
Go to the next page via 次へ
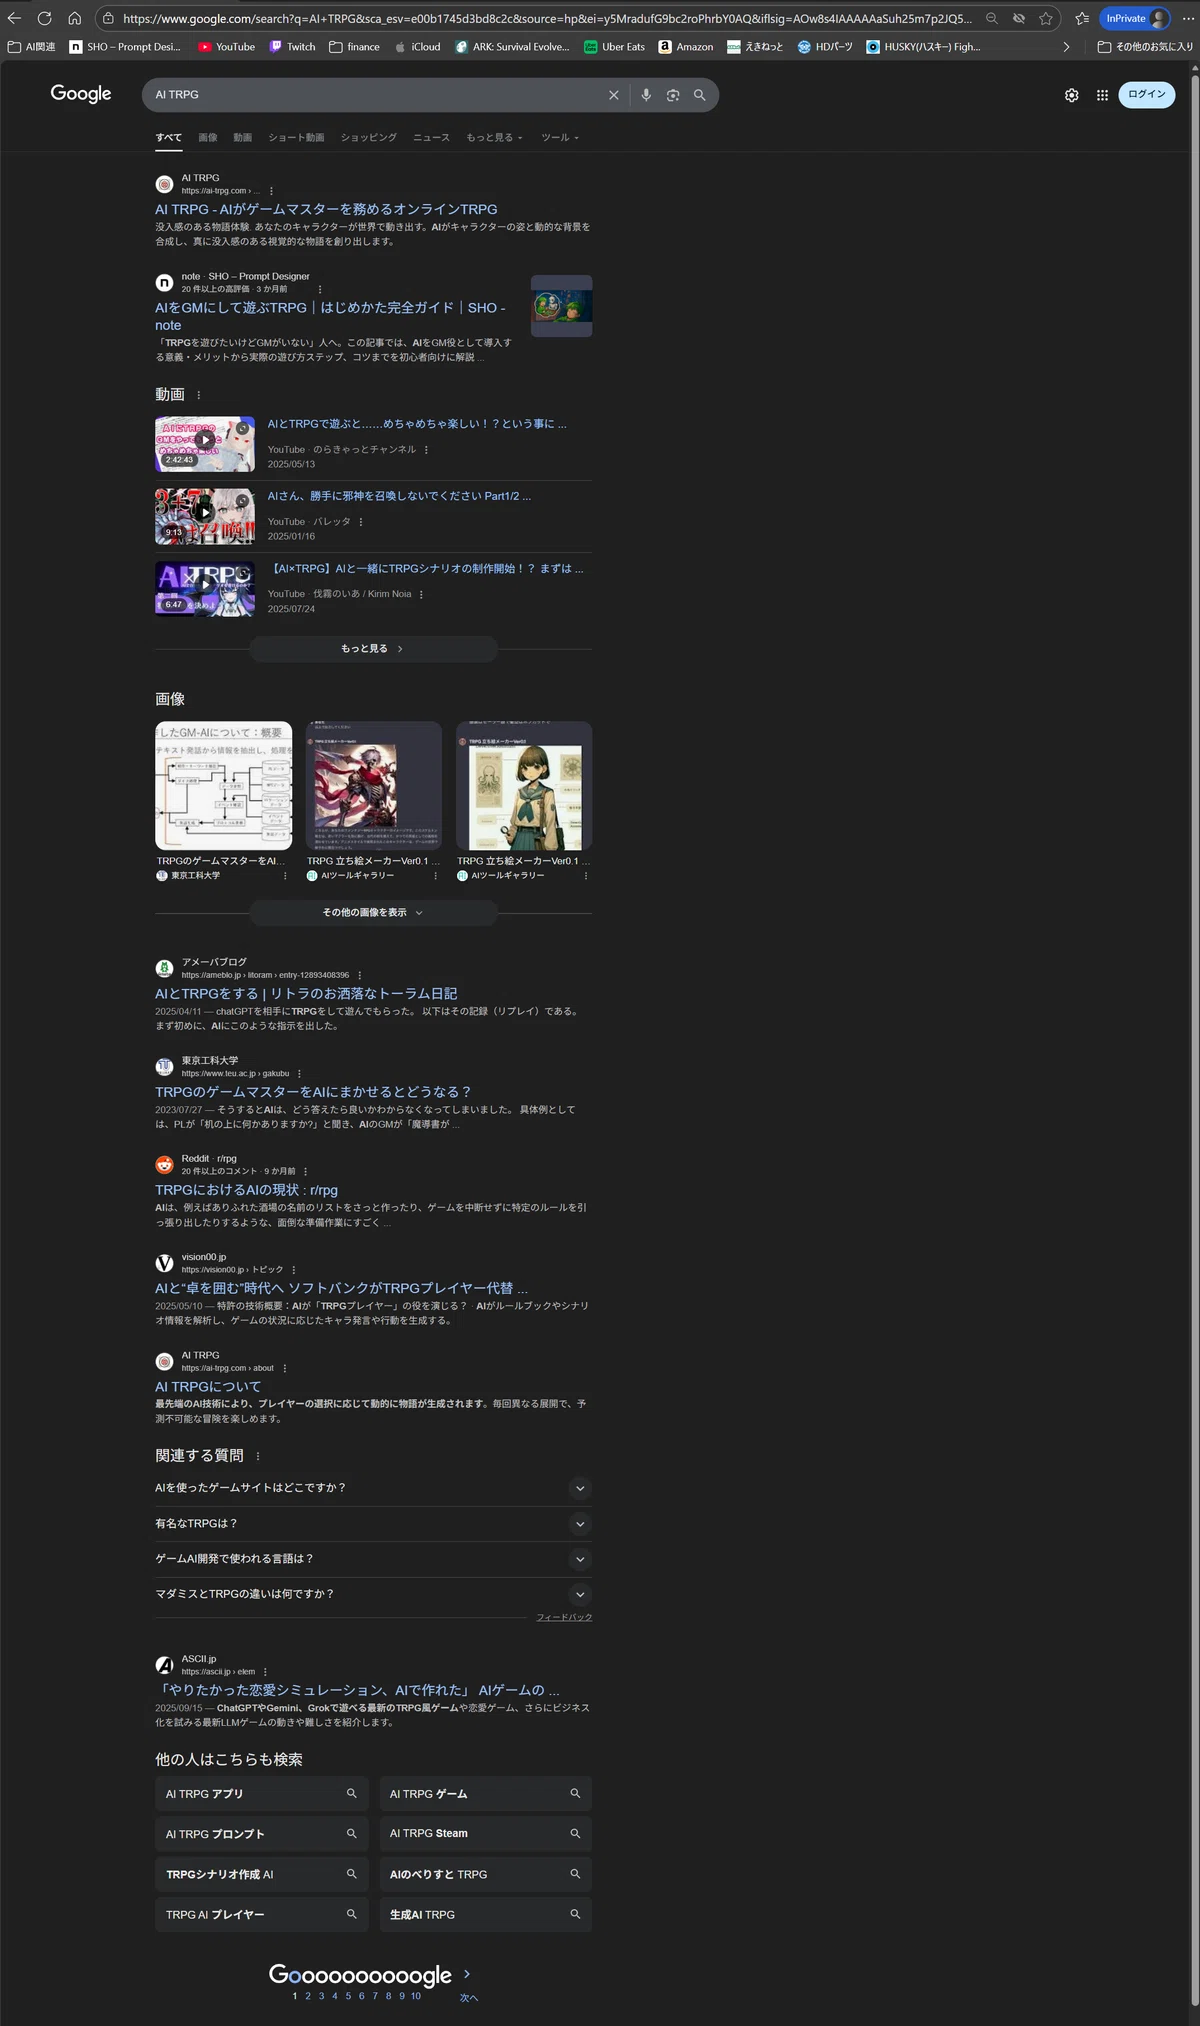coord(468,1997)
